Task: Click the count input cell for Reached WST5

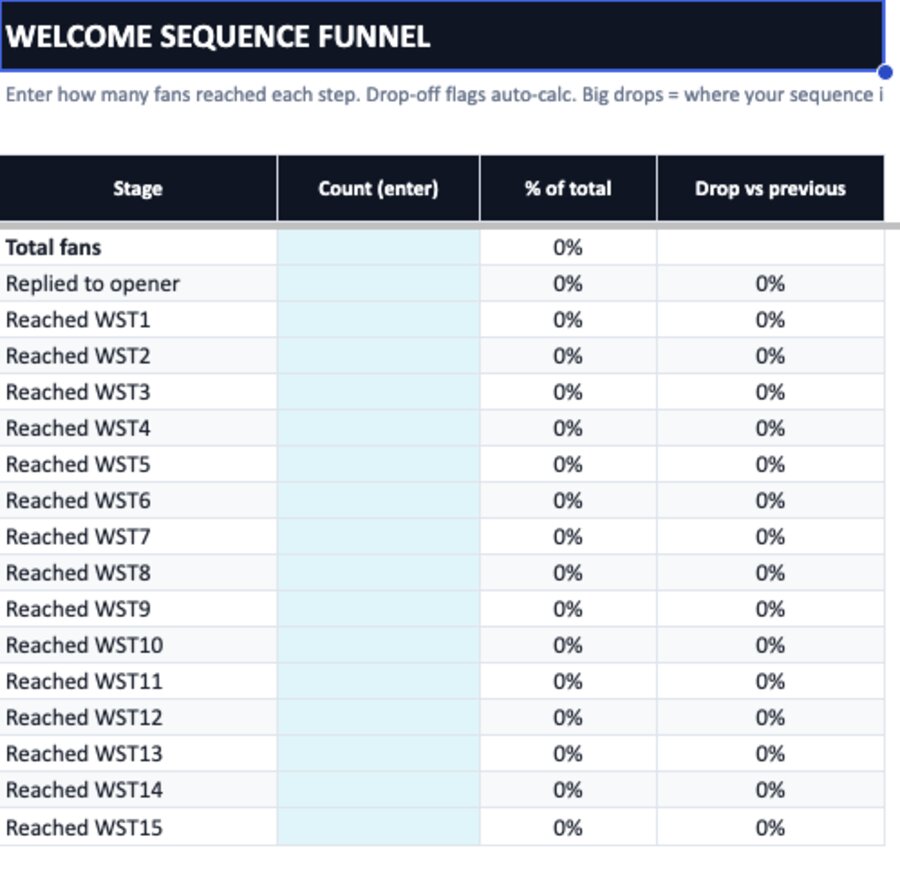Action: click(x=378, y=464)
